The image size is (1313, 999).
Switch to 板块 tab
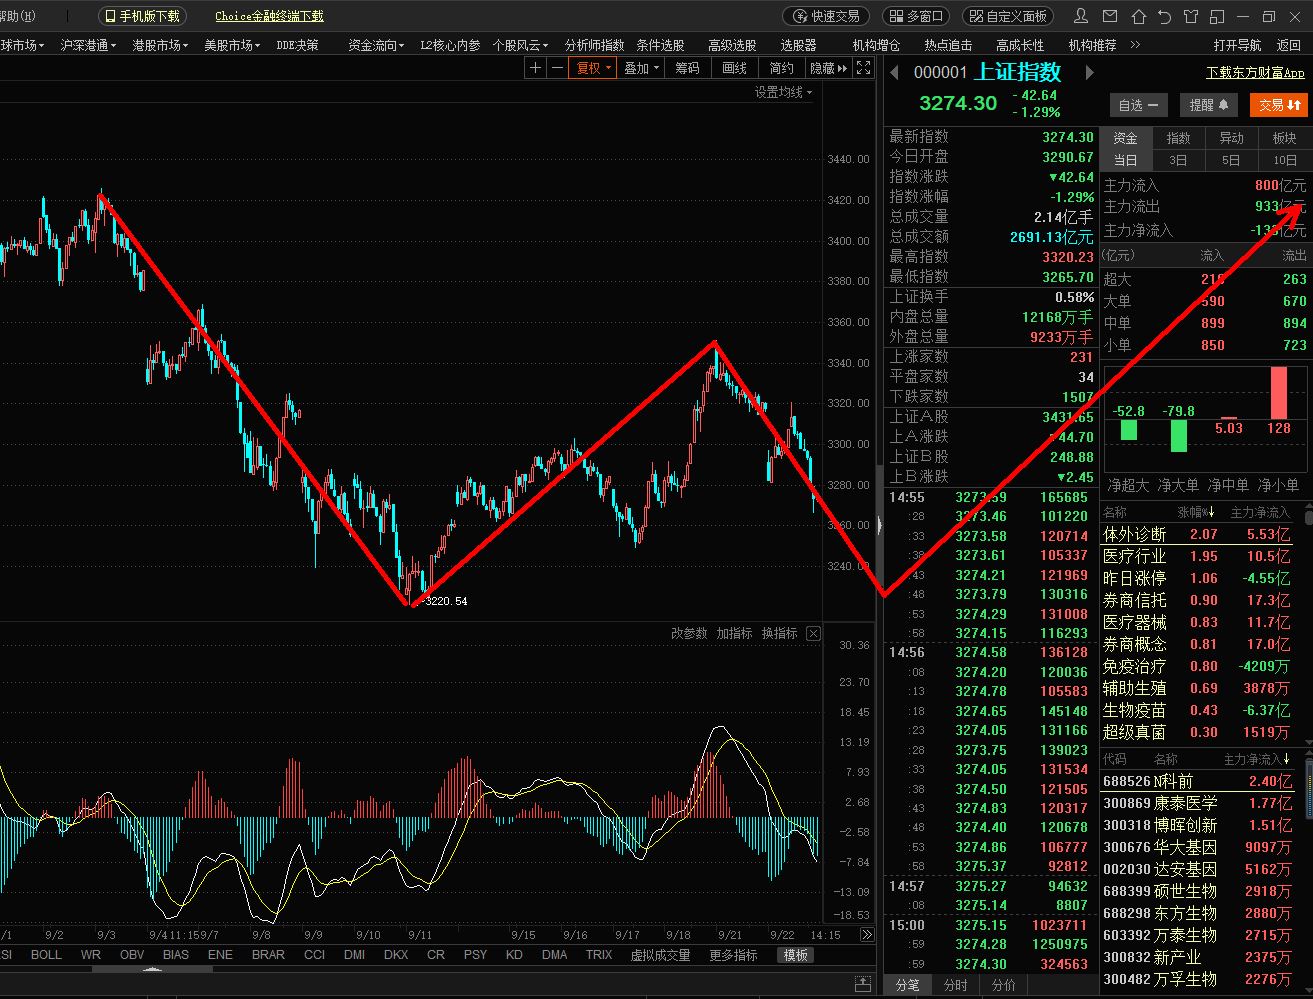1285,138
